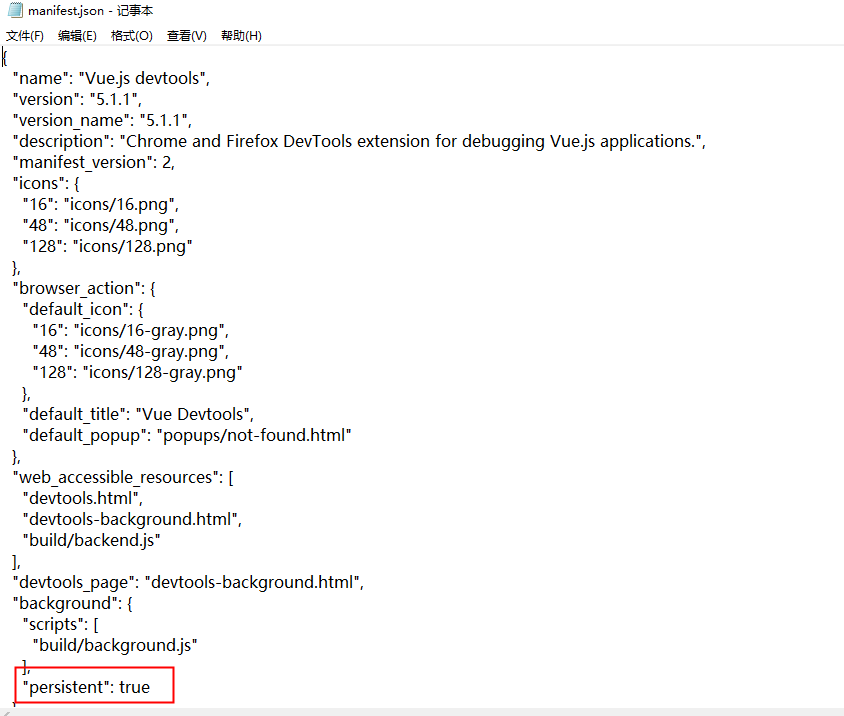Click the "icons/48.png" entry line
Image resolution: width=844 pixels, height=716 pixels.
(x=101, y=226)
